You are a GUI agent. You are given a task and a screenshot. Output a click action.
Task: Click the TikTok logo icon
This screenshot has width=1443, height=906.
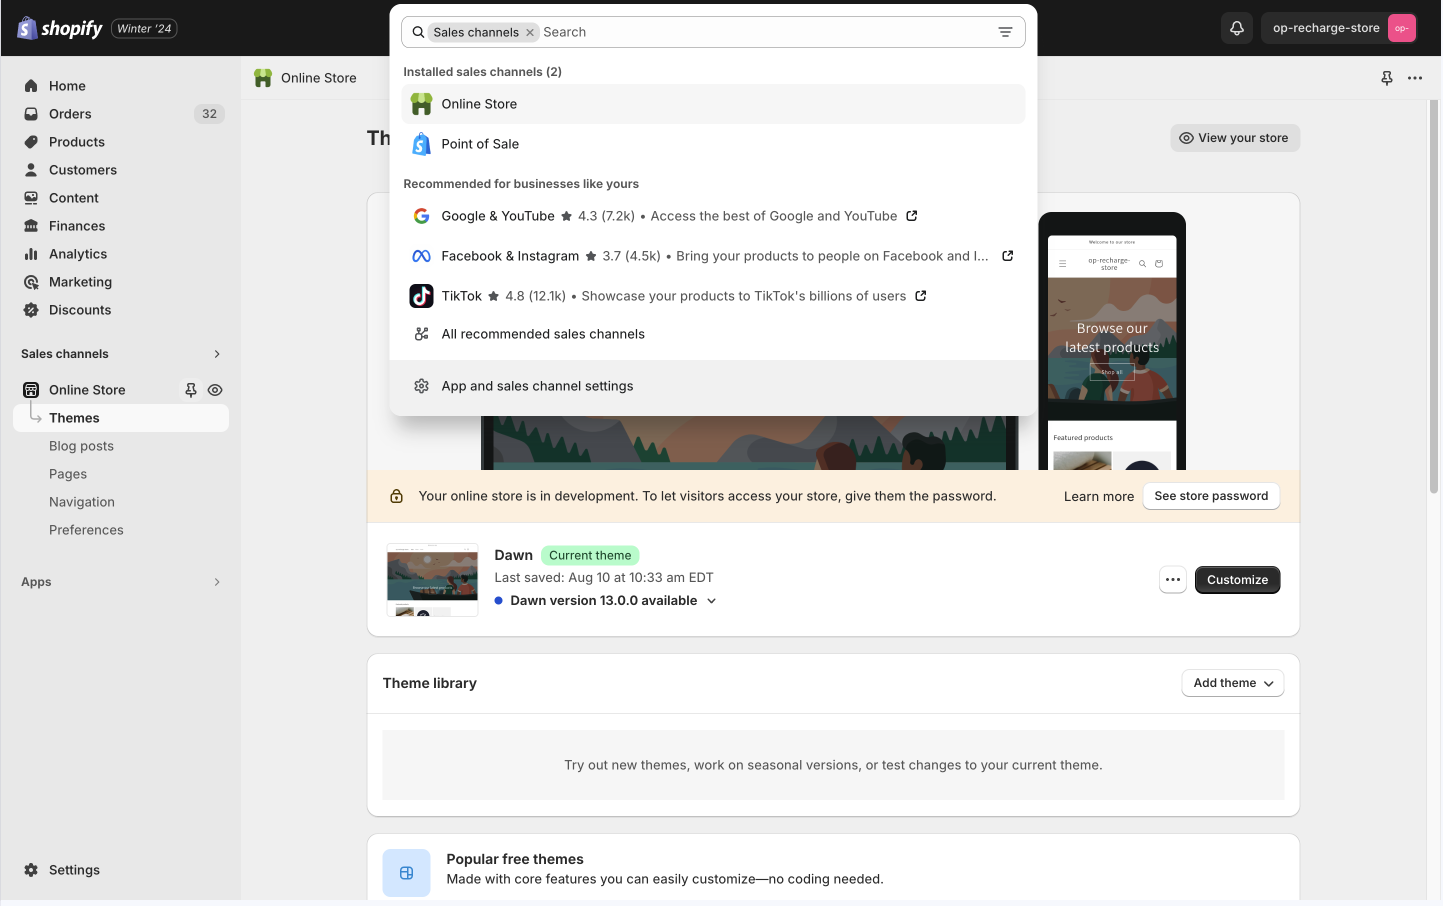(422, 296)
